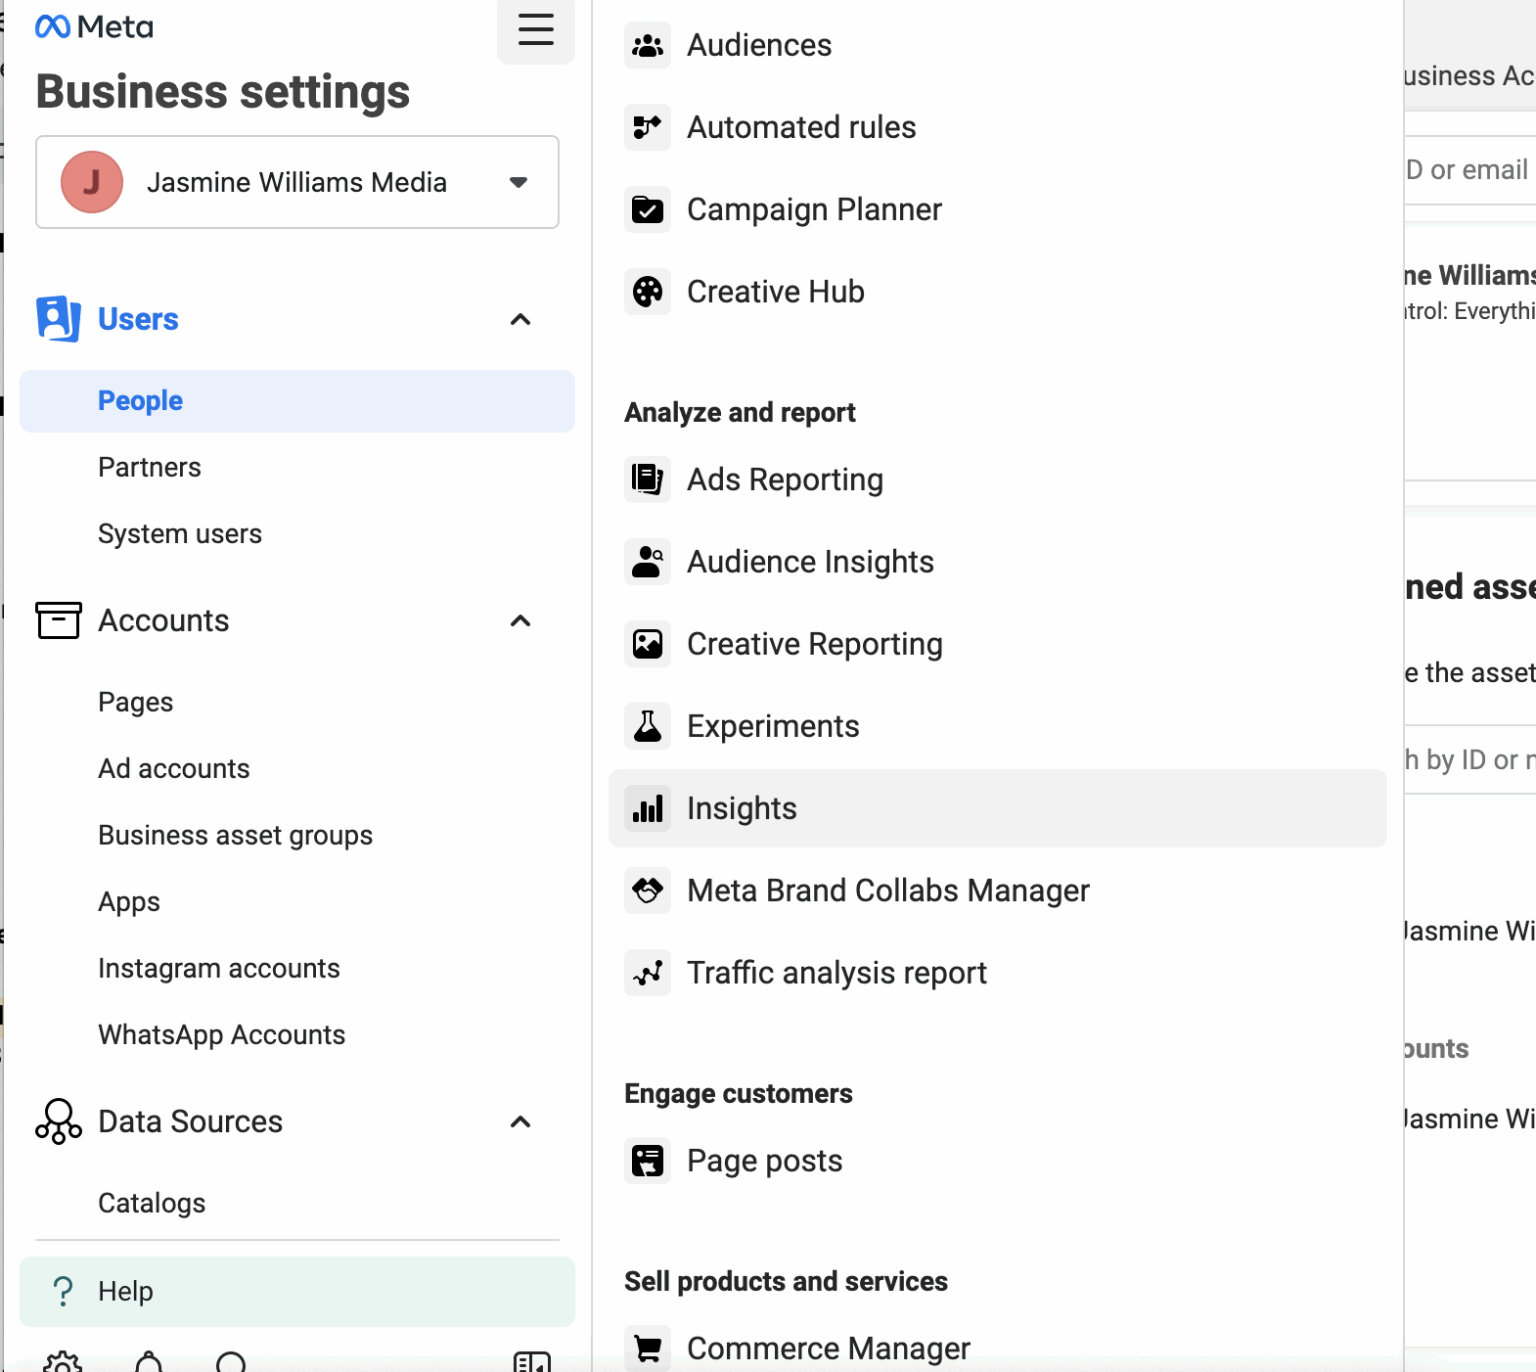This screenshot has width=1536, height=1372.
Task: Open Partners under Users
Action: coord(149,467)
